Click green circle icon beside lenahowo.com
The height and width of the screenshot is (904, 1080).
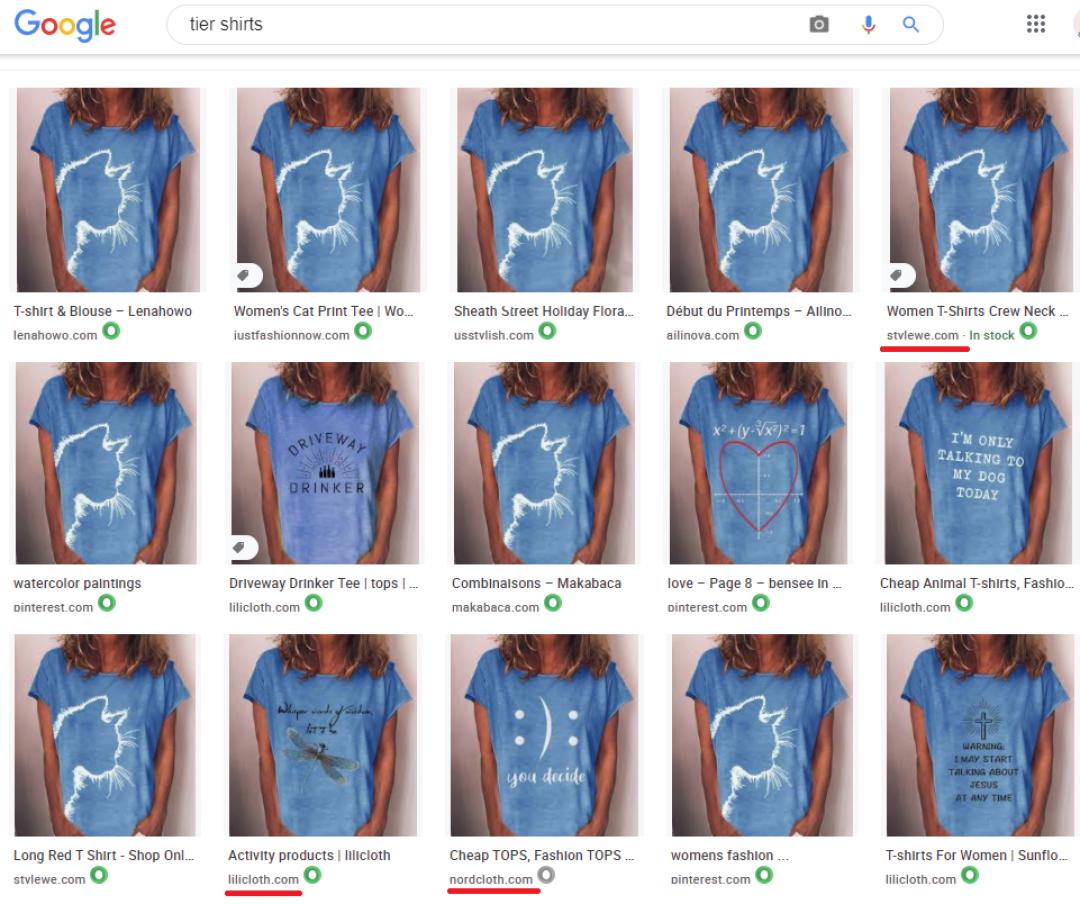click(x=111, y=331)
